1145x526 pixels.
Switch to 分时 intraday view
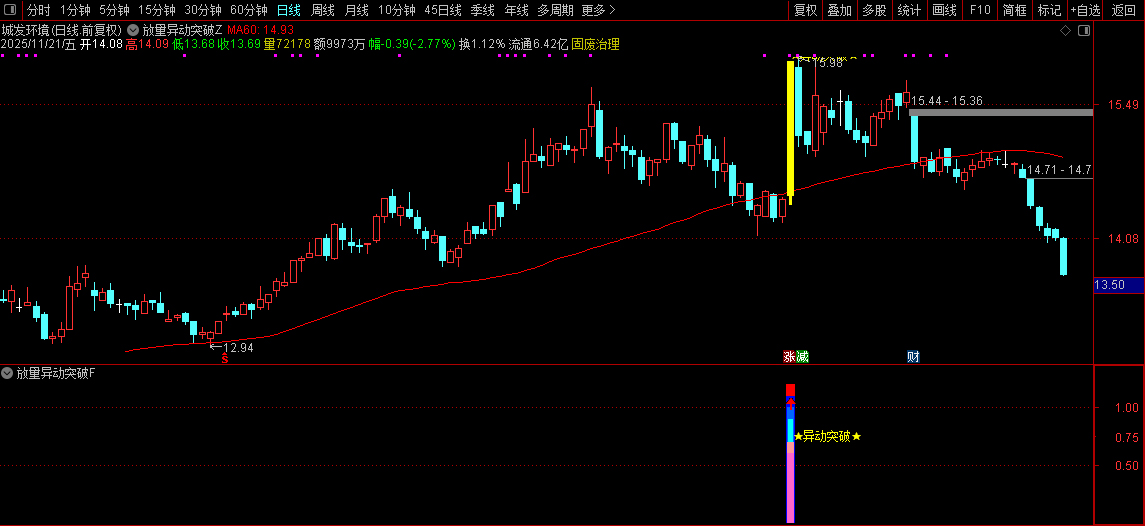tap(39, 10)
